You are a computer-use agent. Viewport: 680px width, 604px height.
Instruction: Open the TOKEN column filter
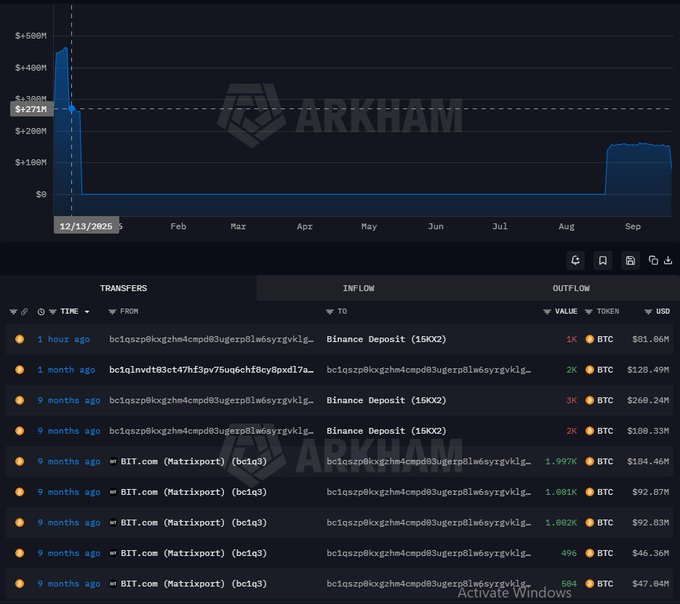[588, 311]
